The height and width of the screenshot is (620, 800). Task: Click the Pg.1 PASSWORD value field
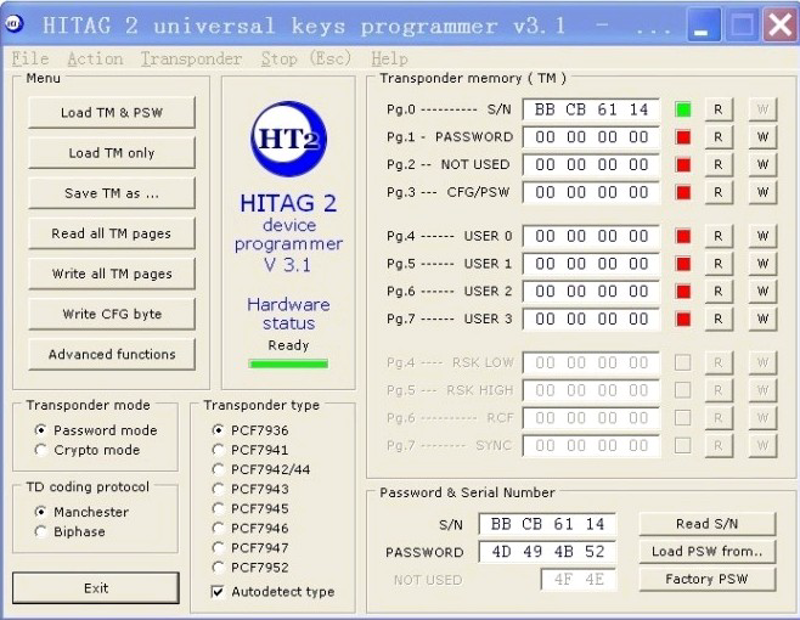point(591,137)
